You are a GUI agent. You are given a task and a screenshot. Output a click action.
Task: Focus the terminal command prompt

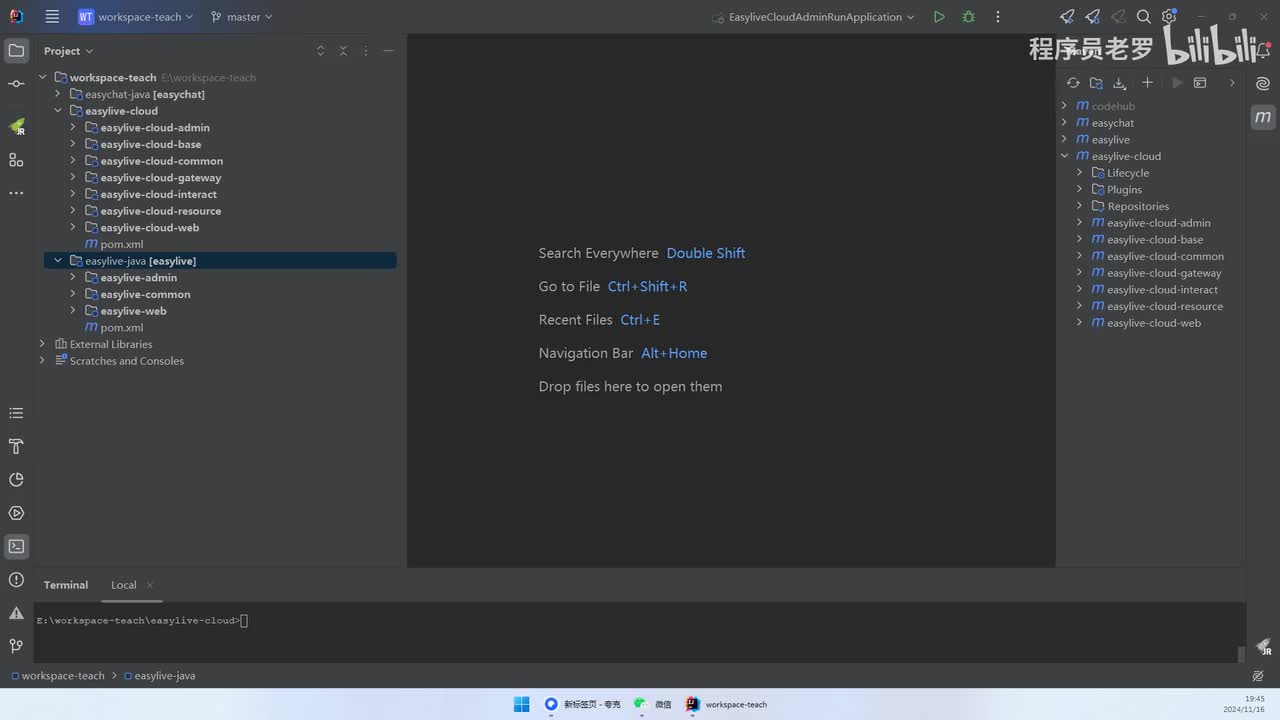coord(142,621)
